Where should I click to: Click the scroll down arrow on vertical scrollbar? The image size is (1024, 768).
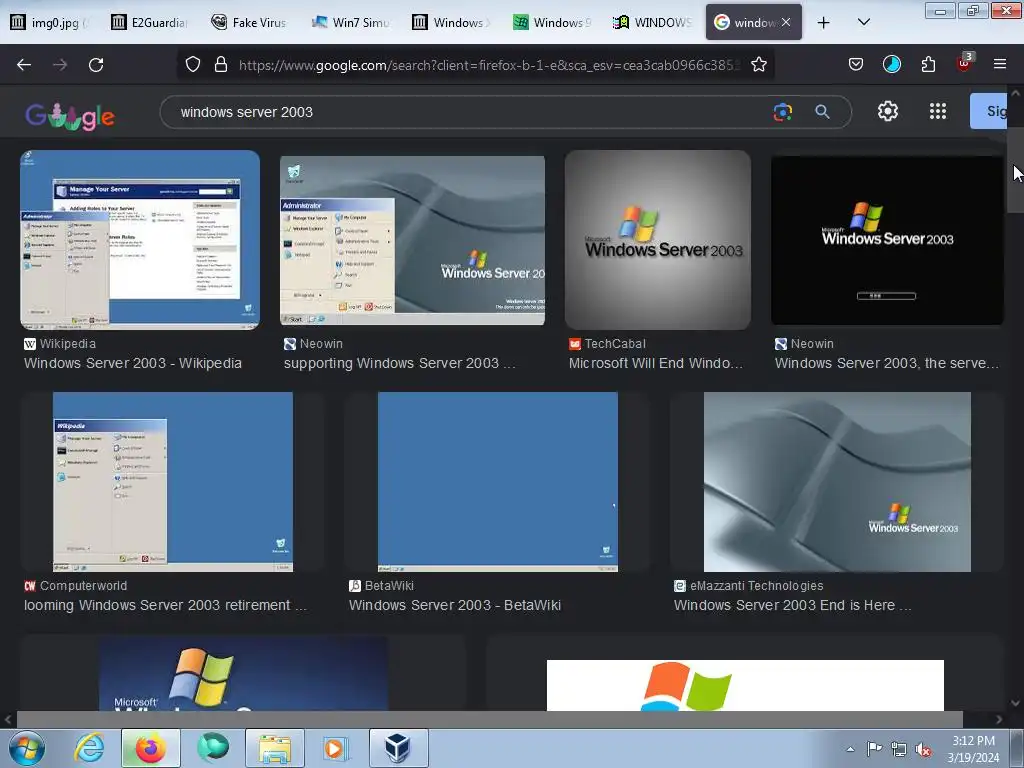point(1015,703)
